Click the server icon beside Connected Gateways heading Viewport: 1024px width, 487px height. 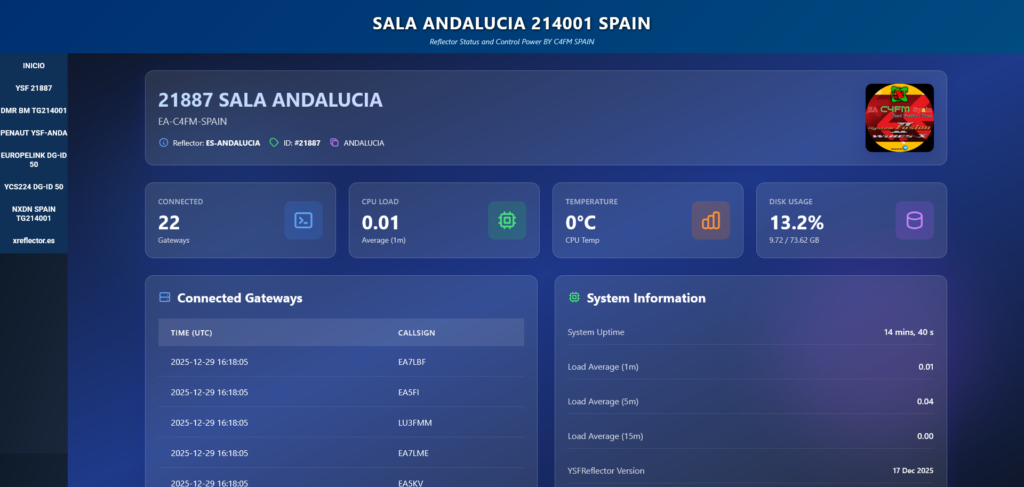pos(165,298)
